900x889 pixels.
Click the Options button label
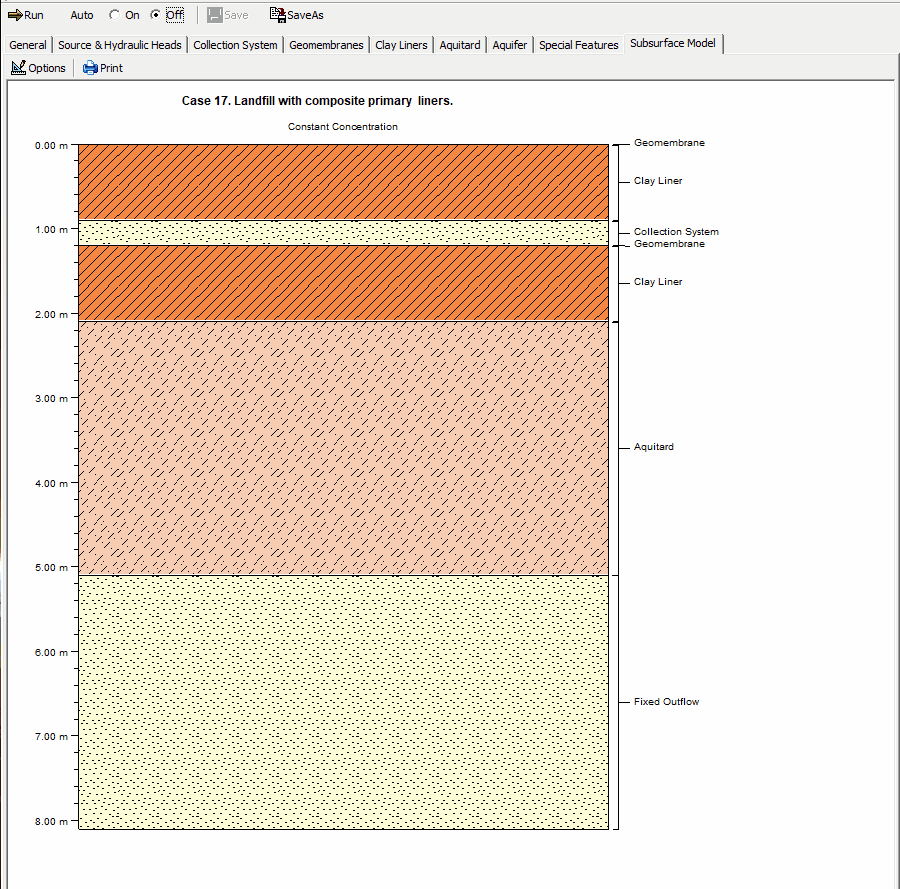pyautogui.click(x=47, y=68)
